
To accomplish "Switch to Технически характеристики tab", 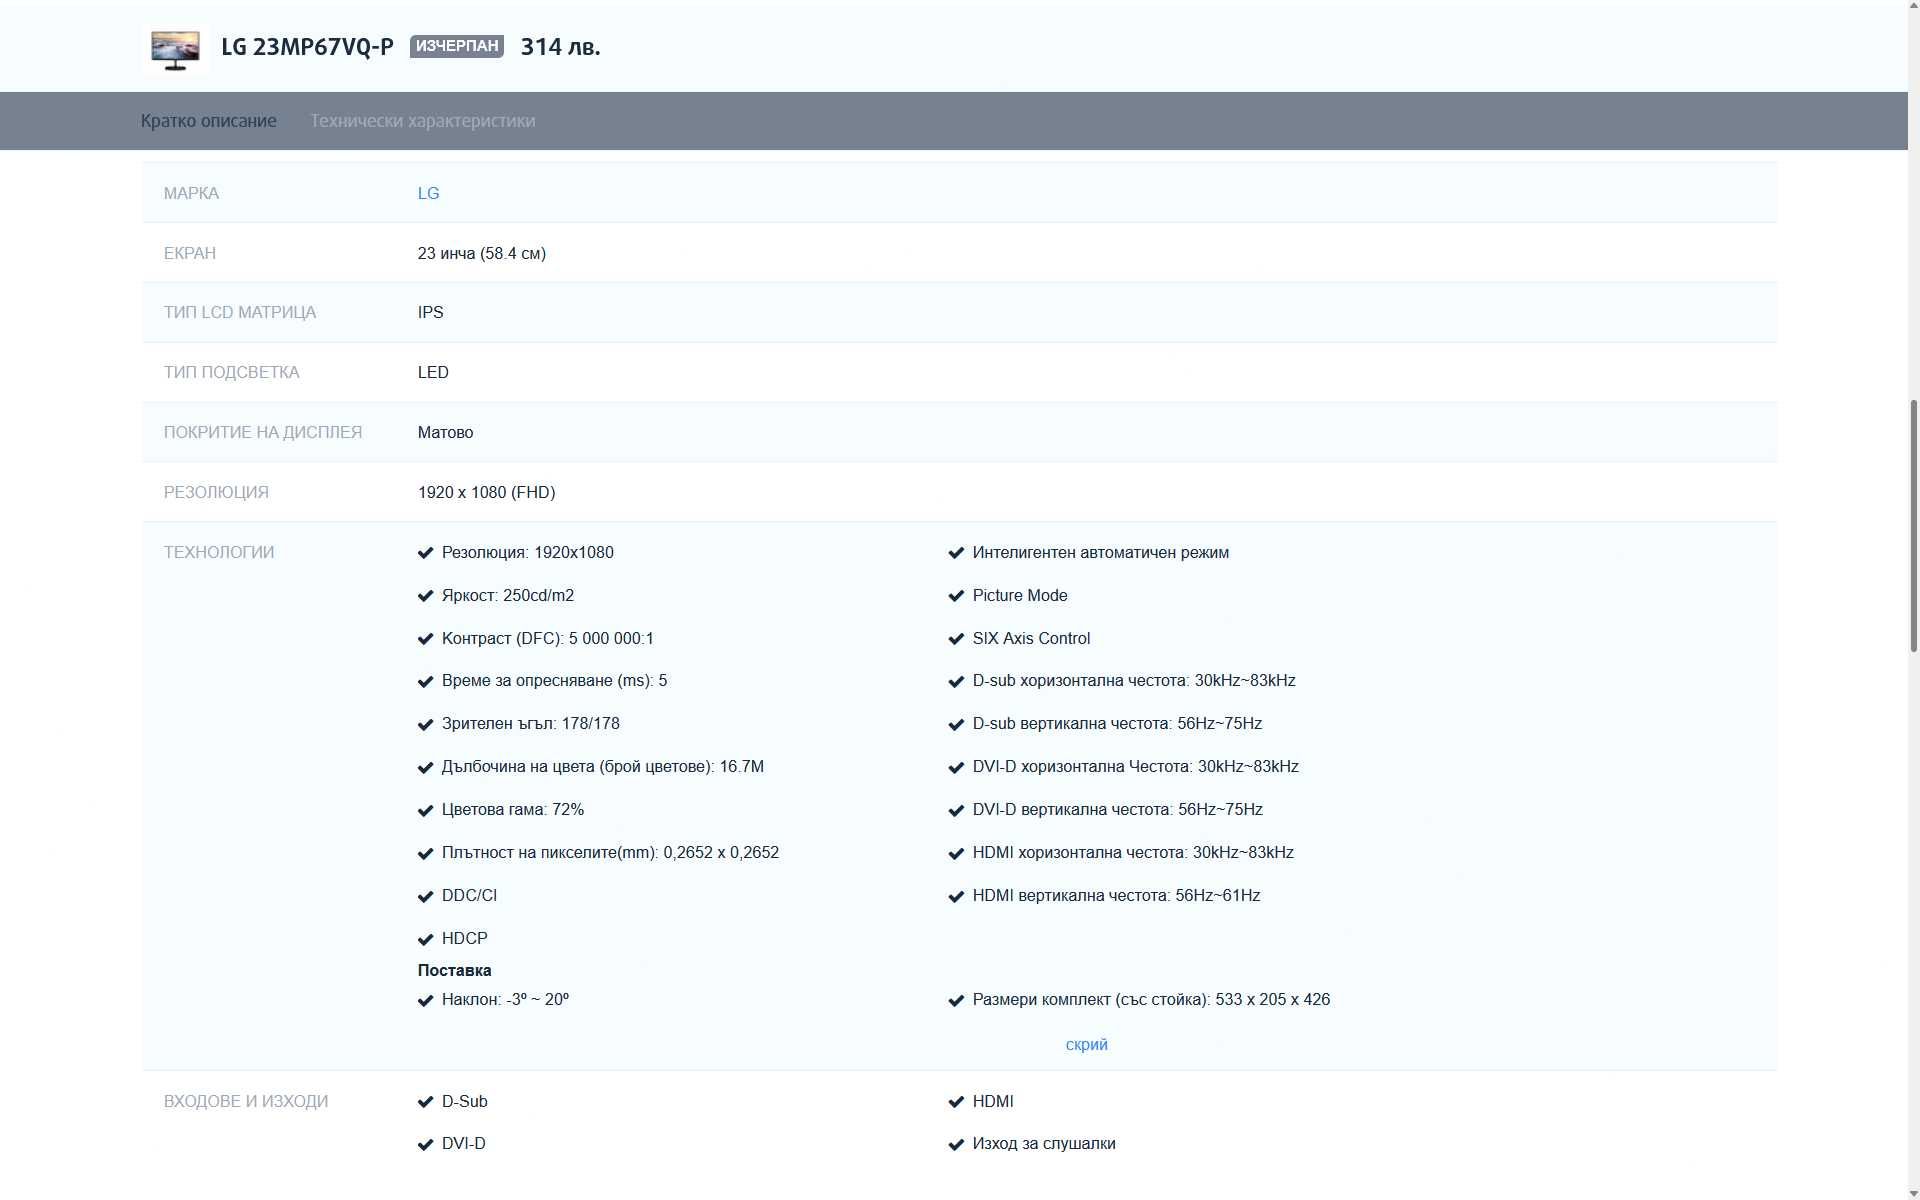I will (x=422, y=121).
